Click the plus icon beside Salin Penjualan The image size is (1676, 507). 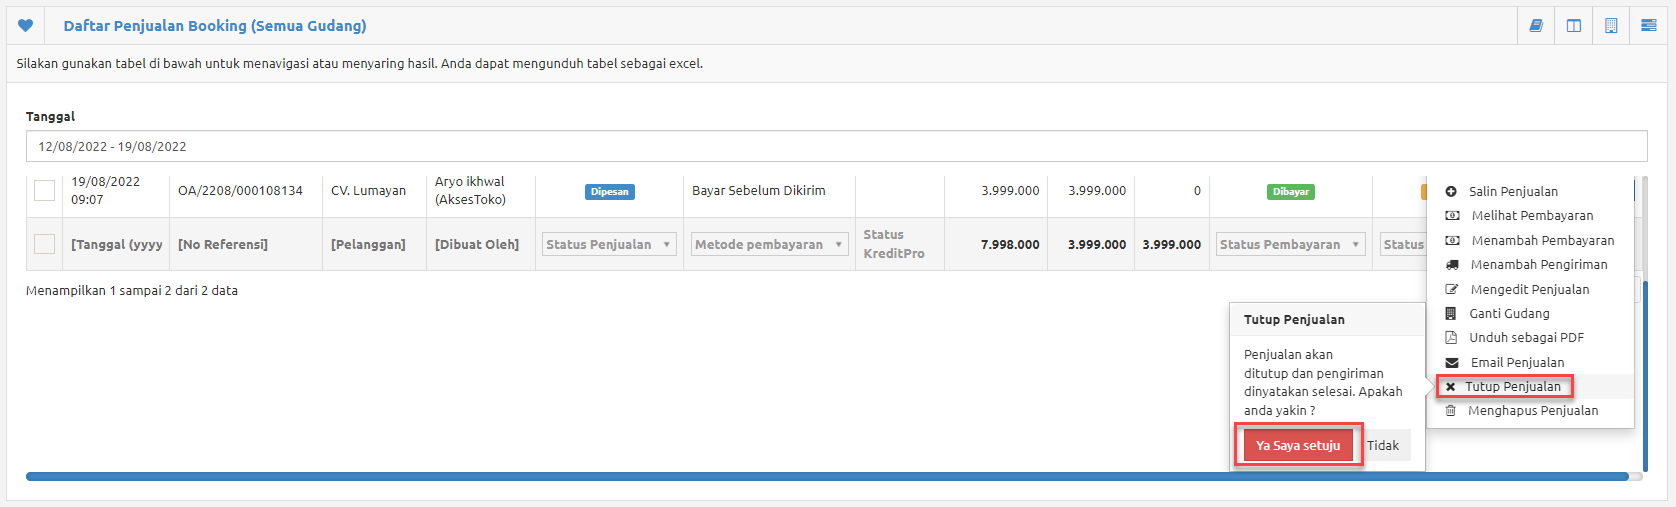click(1451, 191)
